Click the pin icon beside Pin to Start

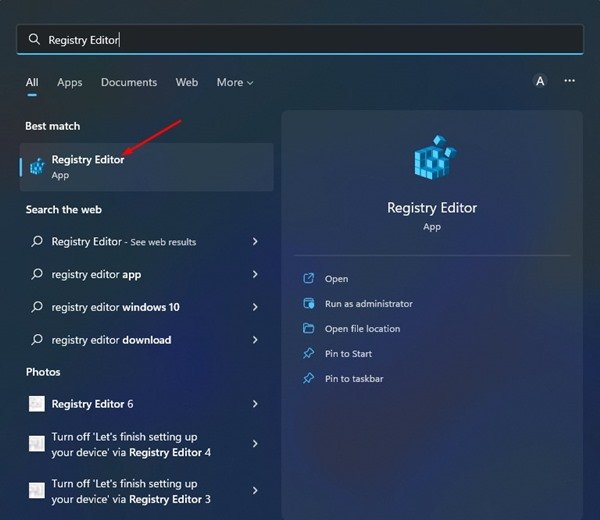coord(308,353)
